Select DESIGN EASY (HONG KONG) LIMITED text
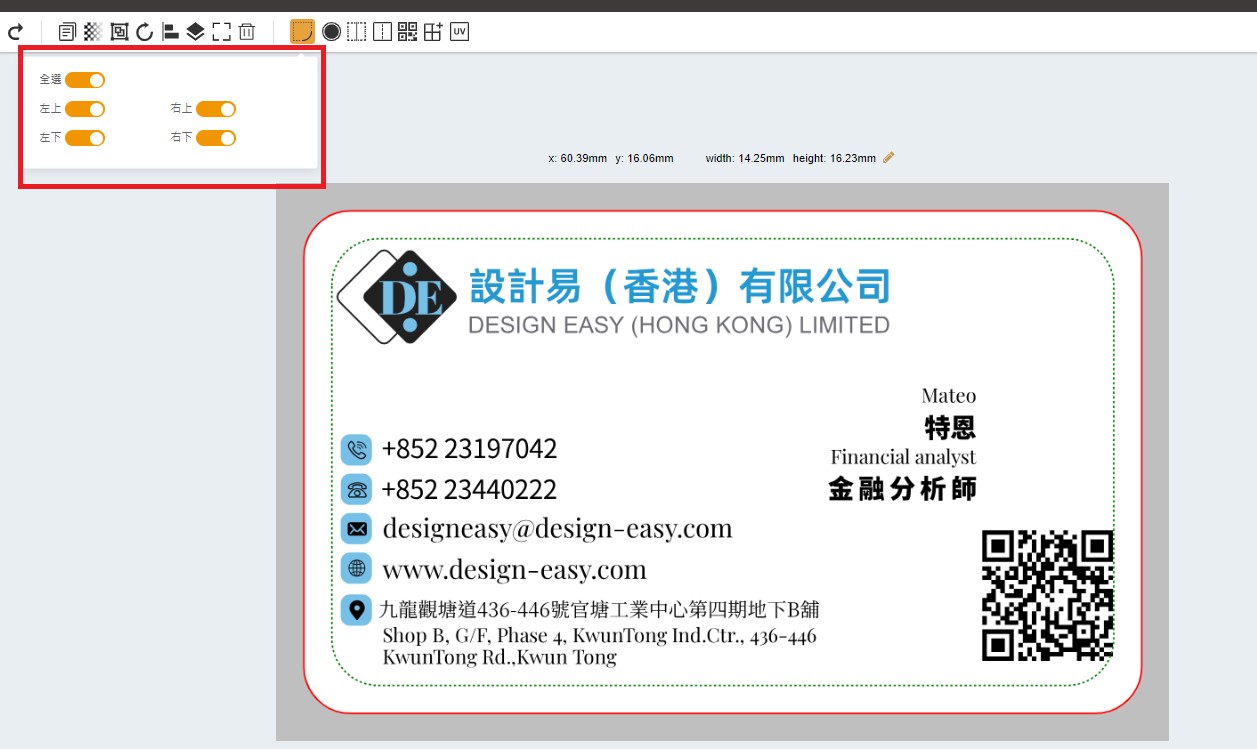 tap(679, 325)
